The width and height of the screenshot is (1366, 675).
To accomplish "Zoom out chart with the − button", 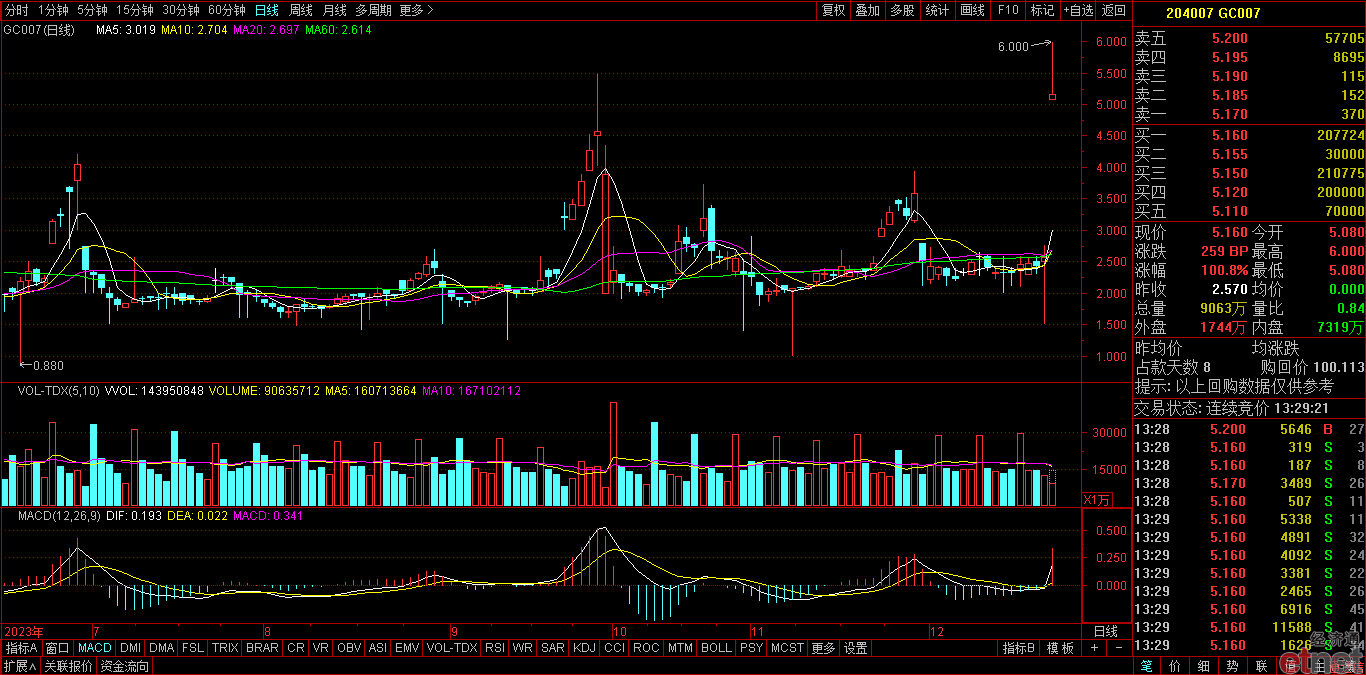I will [x=1117, y=648].
